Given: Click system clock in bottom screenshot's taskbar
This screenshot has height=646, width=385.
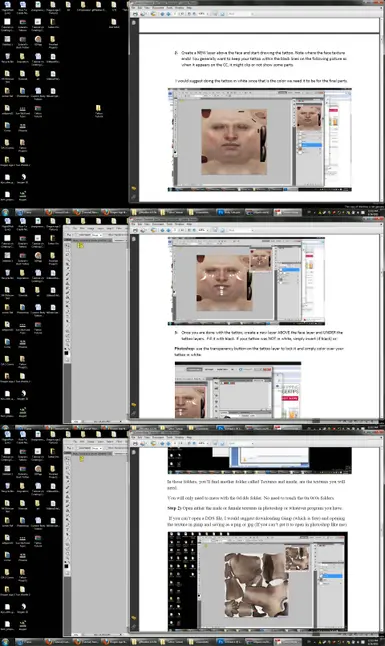Looking at the screenshot, I should 373,642.
